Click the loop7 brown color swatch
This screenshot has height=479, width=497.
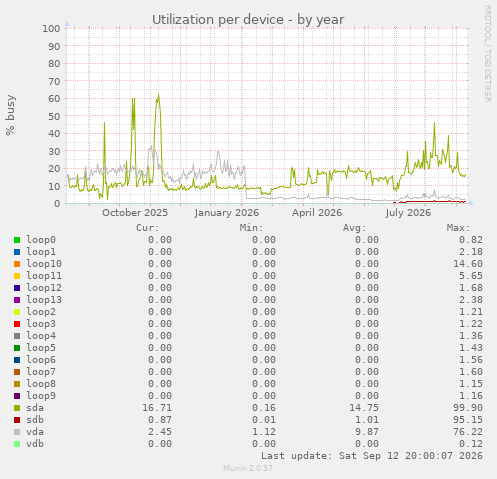[17, 372]
